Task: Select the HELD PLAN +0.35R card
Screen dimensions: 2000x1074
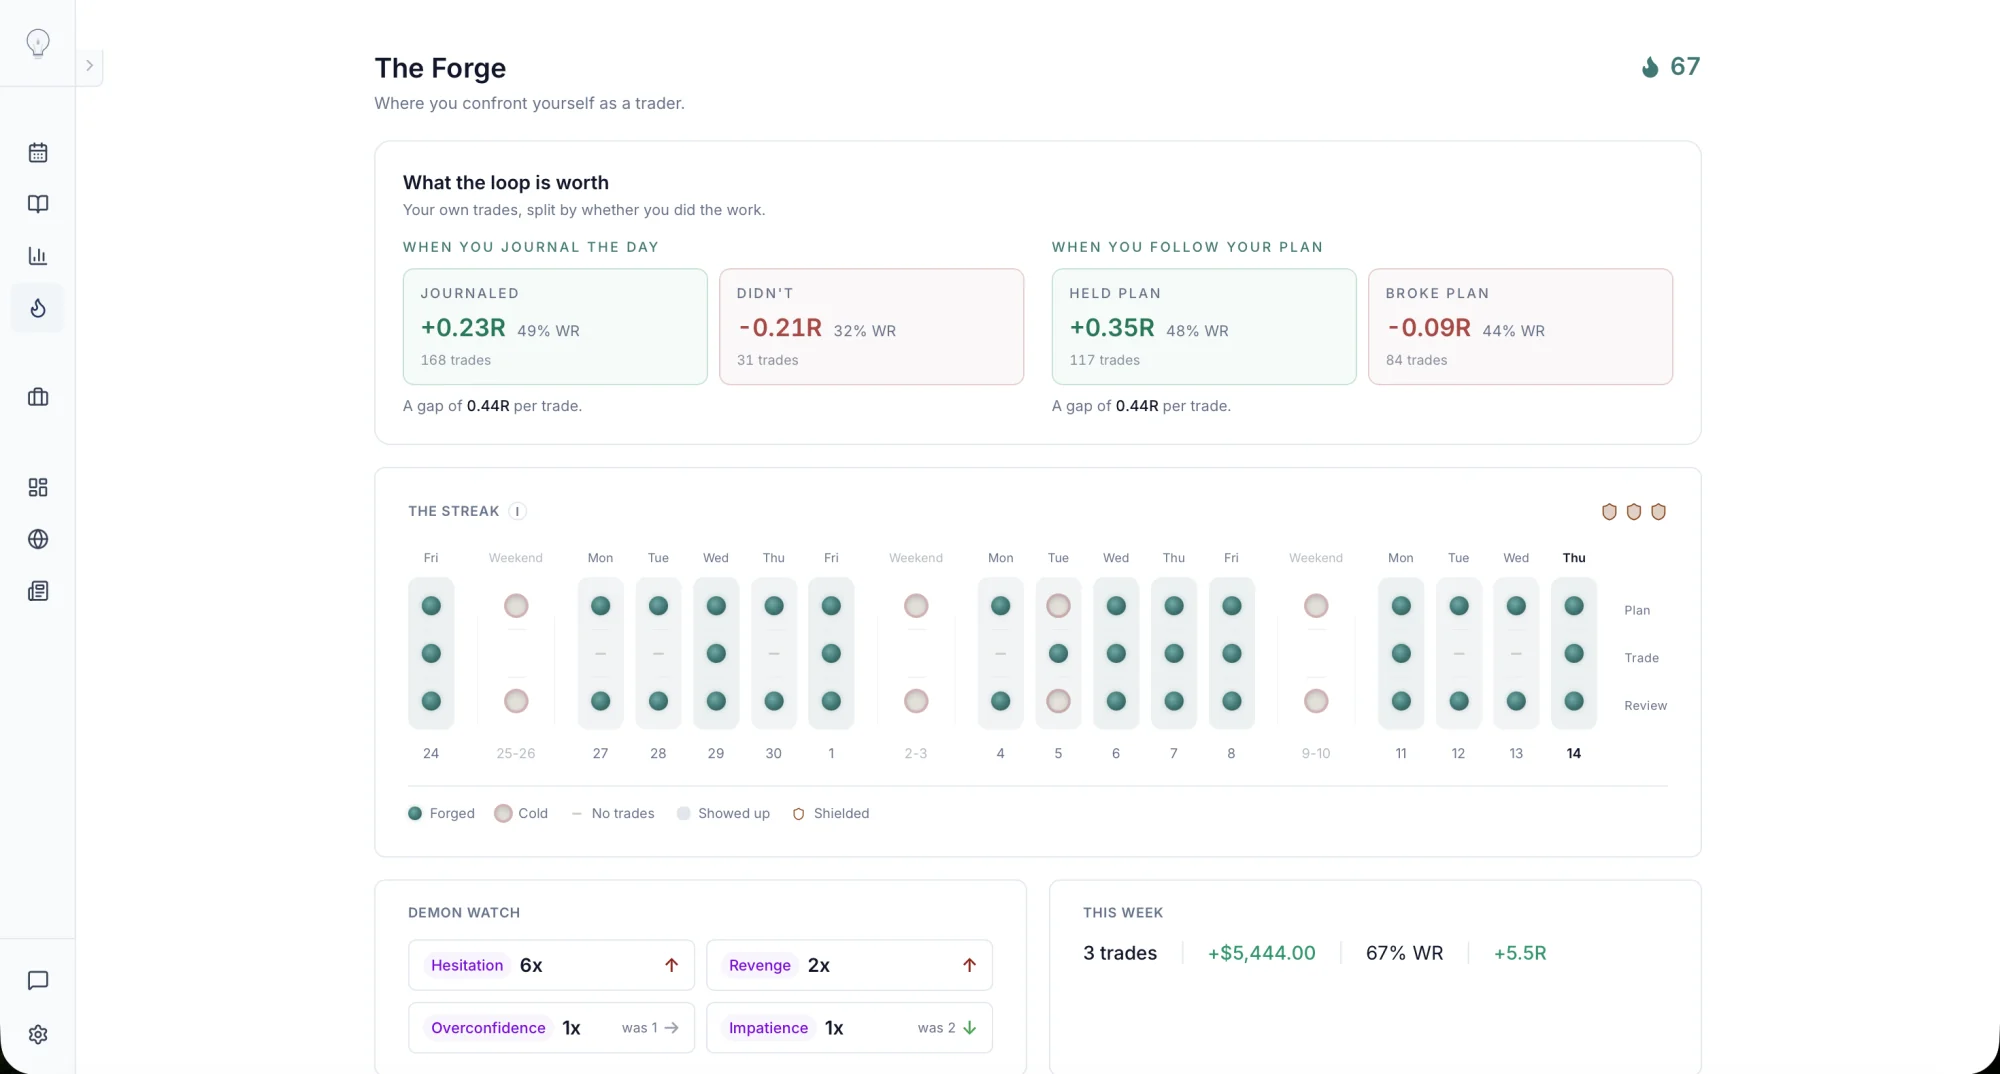Action: 1204,326
